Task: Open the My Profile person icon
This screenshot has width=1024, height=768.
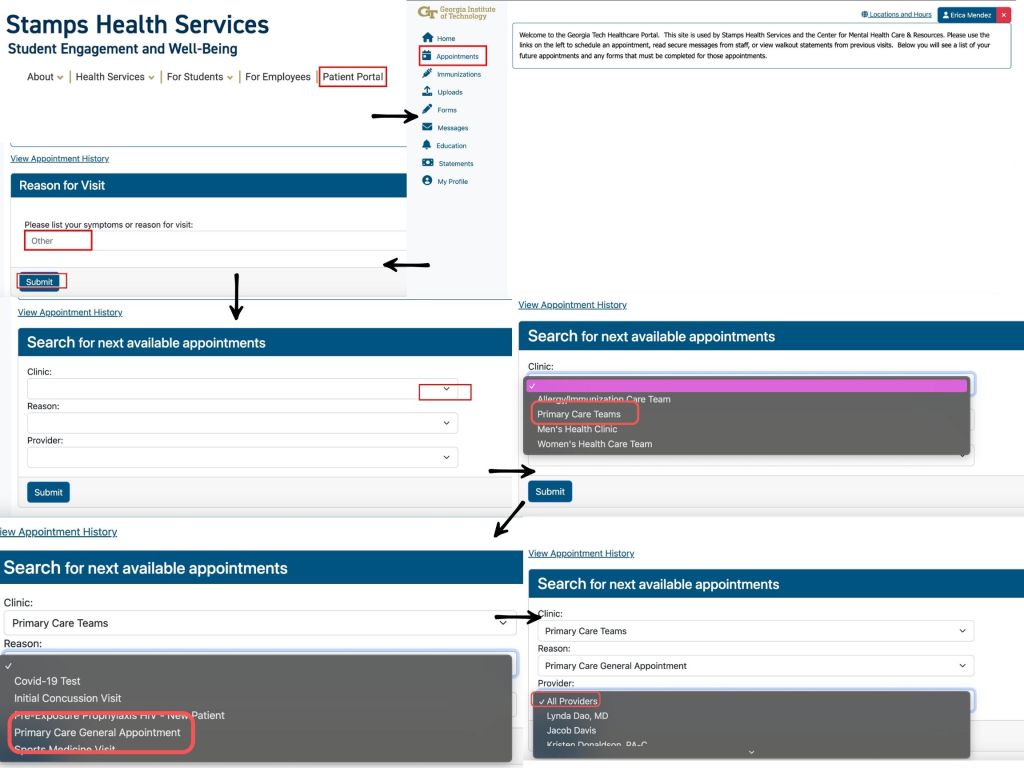Action: click(x=427, y=180)
